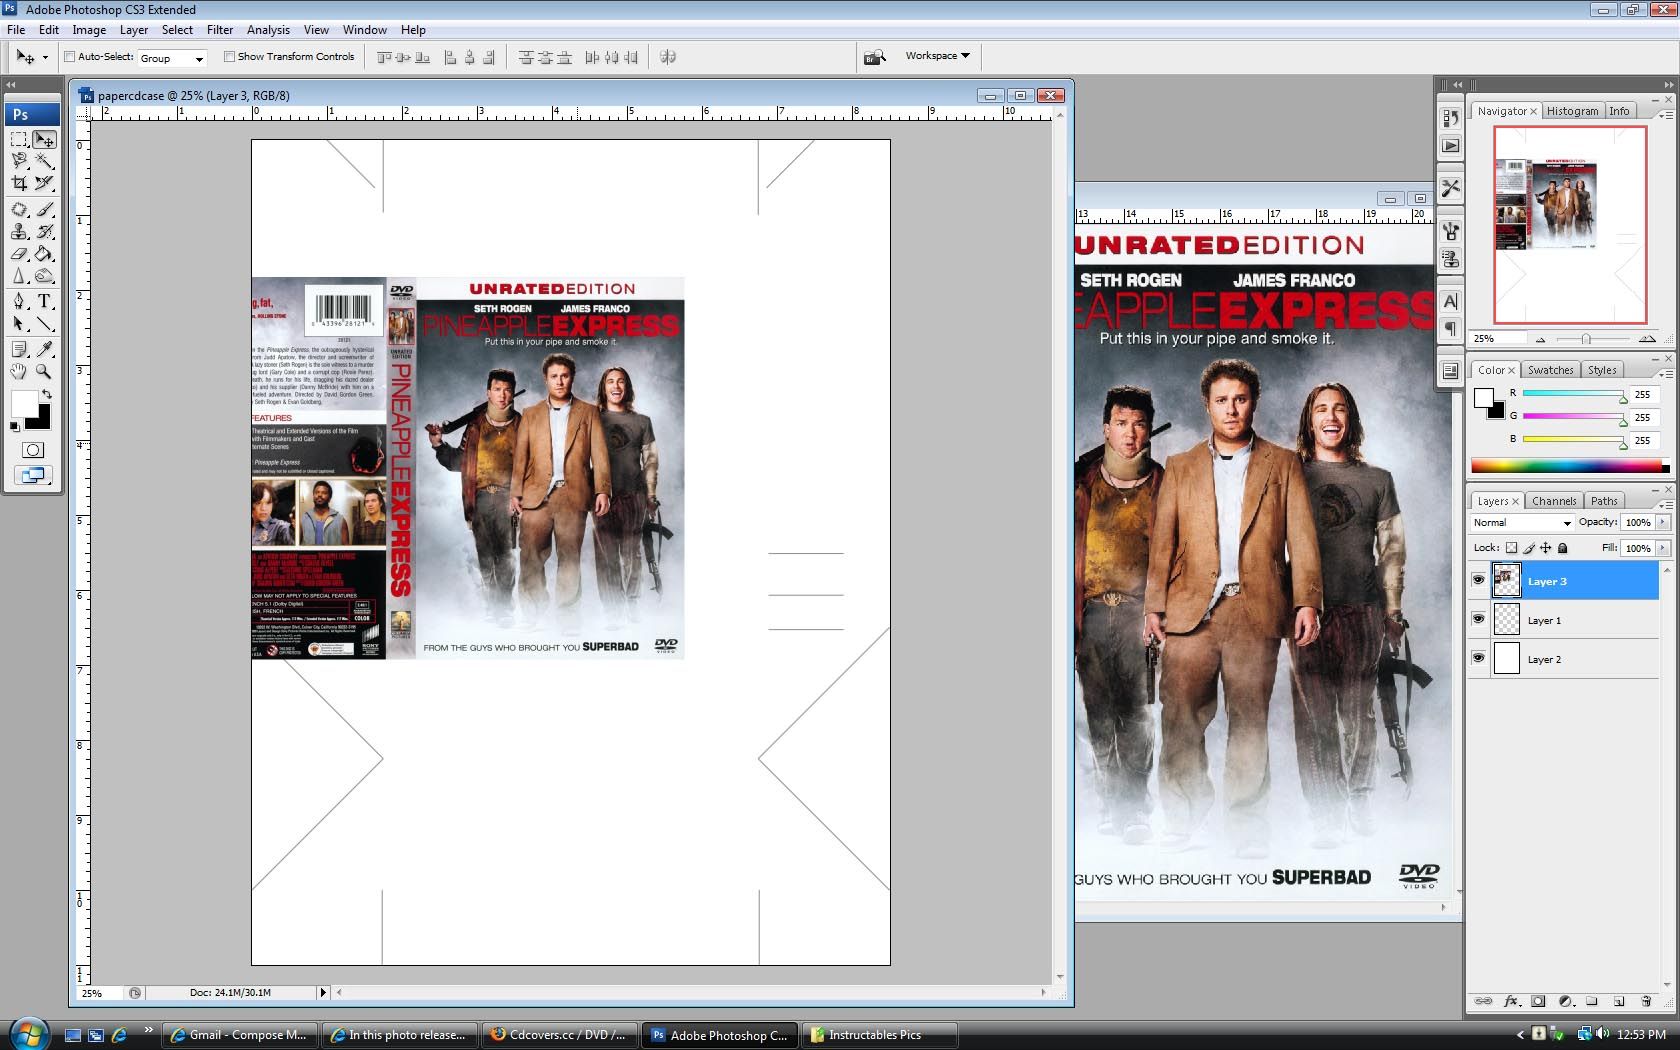The image size is (1680, 1050).
Task: Click the Go to Bridge icon
Action: 874,57
